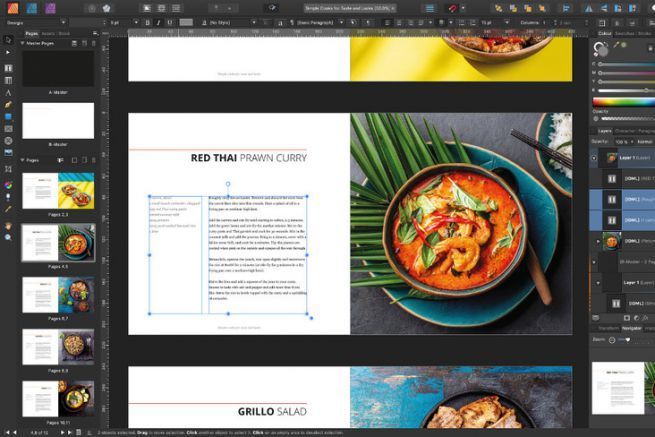The width and height of the screenshot is (655, 437).
Task: Select the Colour Picker tool
Action: coord(8,209)
